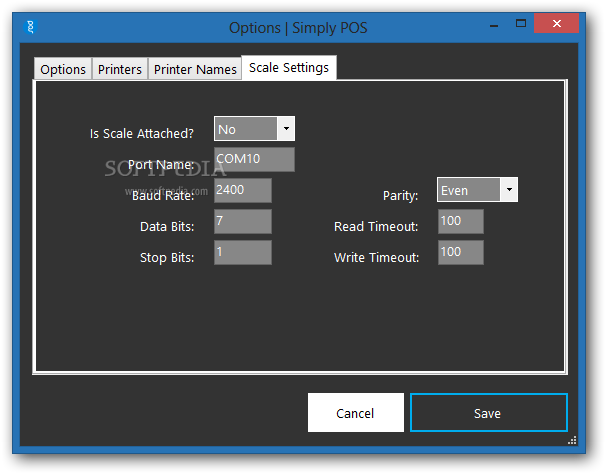The width and height of the screenshot is (606, 474).
Task: Click the 'Data Bits:' label
Action: tap(167, 227)
